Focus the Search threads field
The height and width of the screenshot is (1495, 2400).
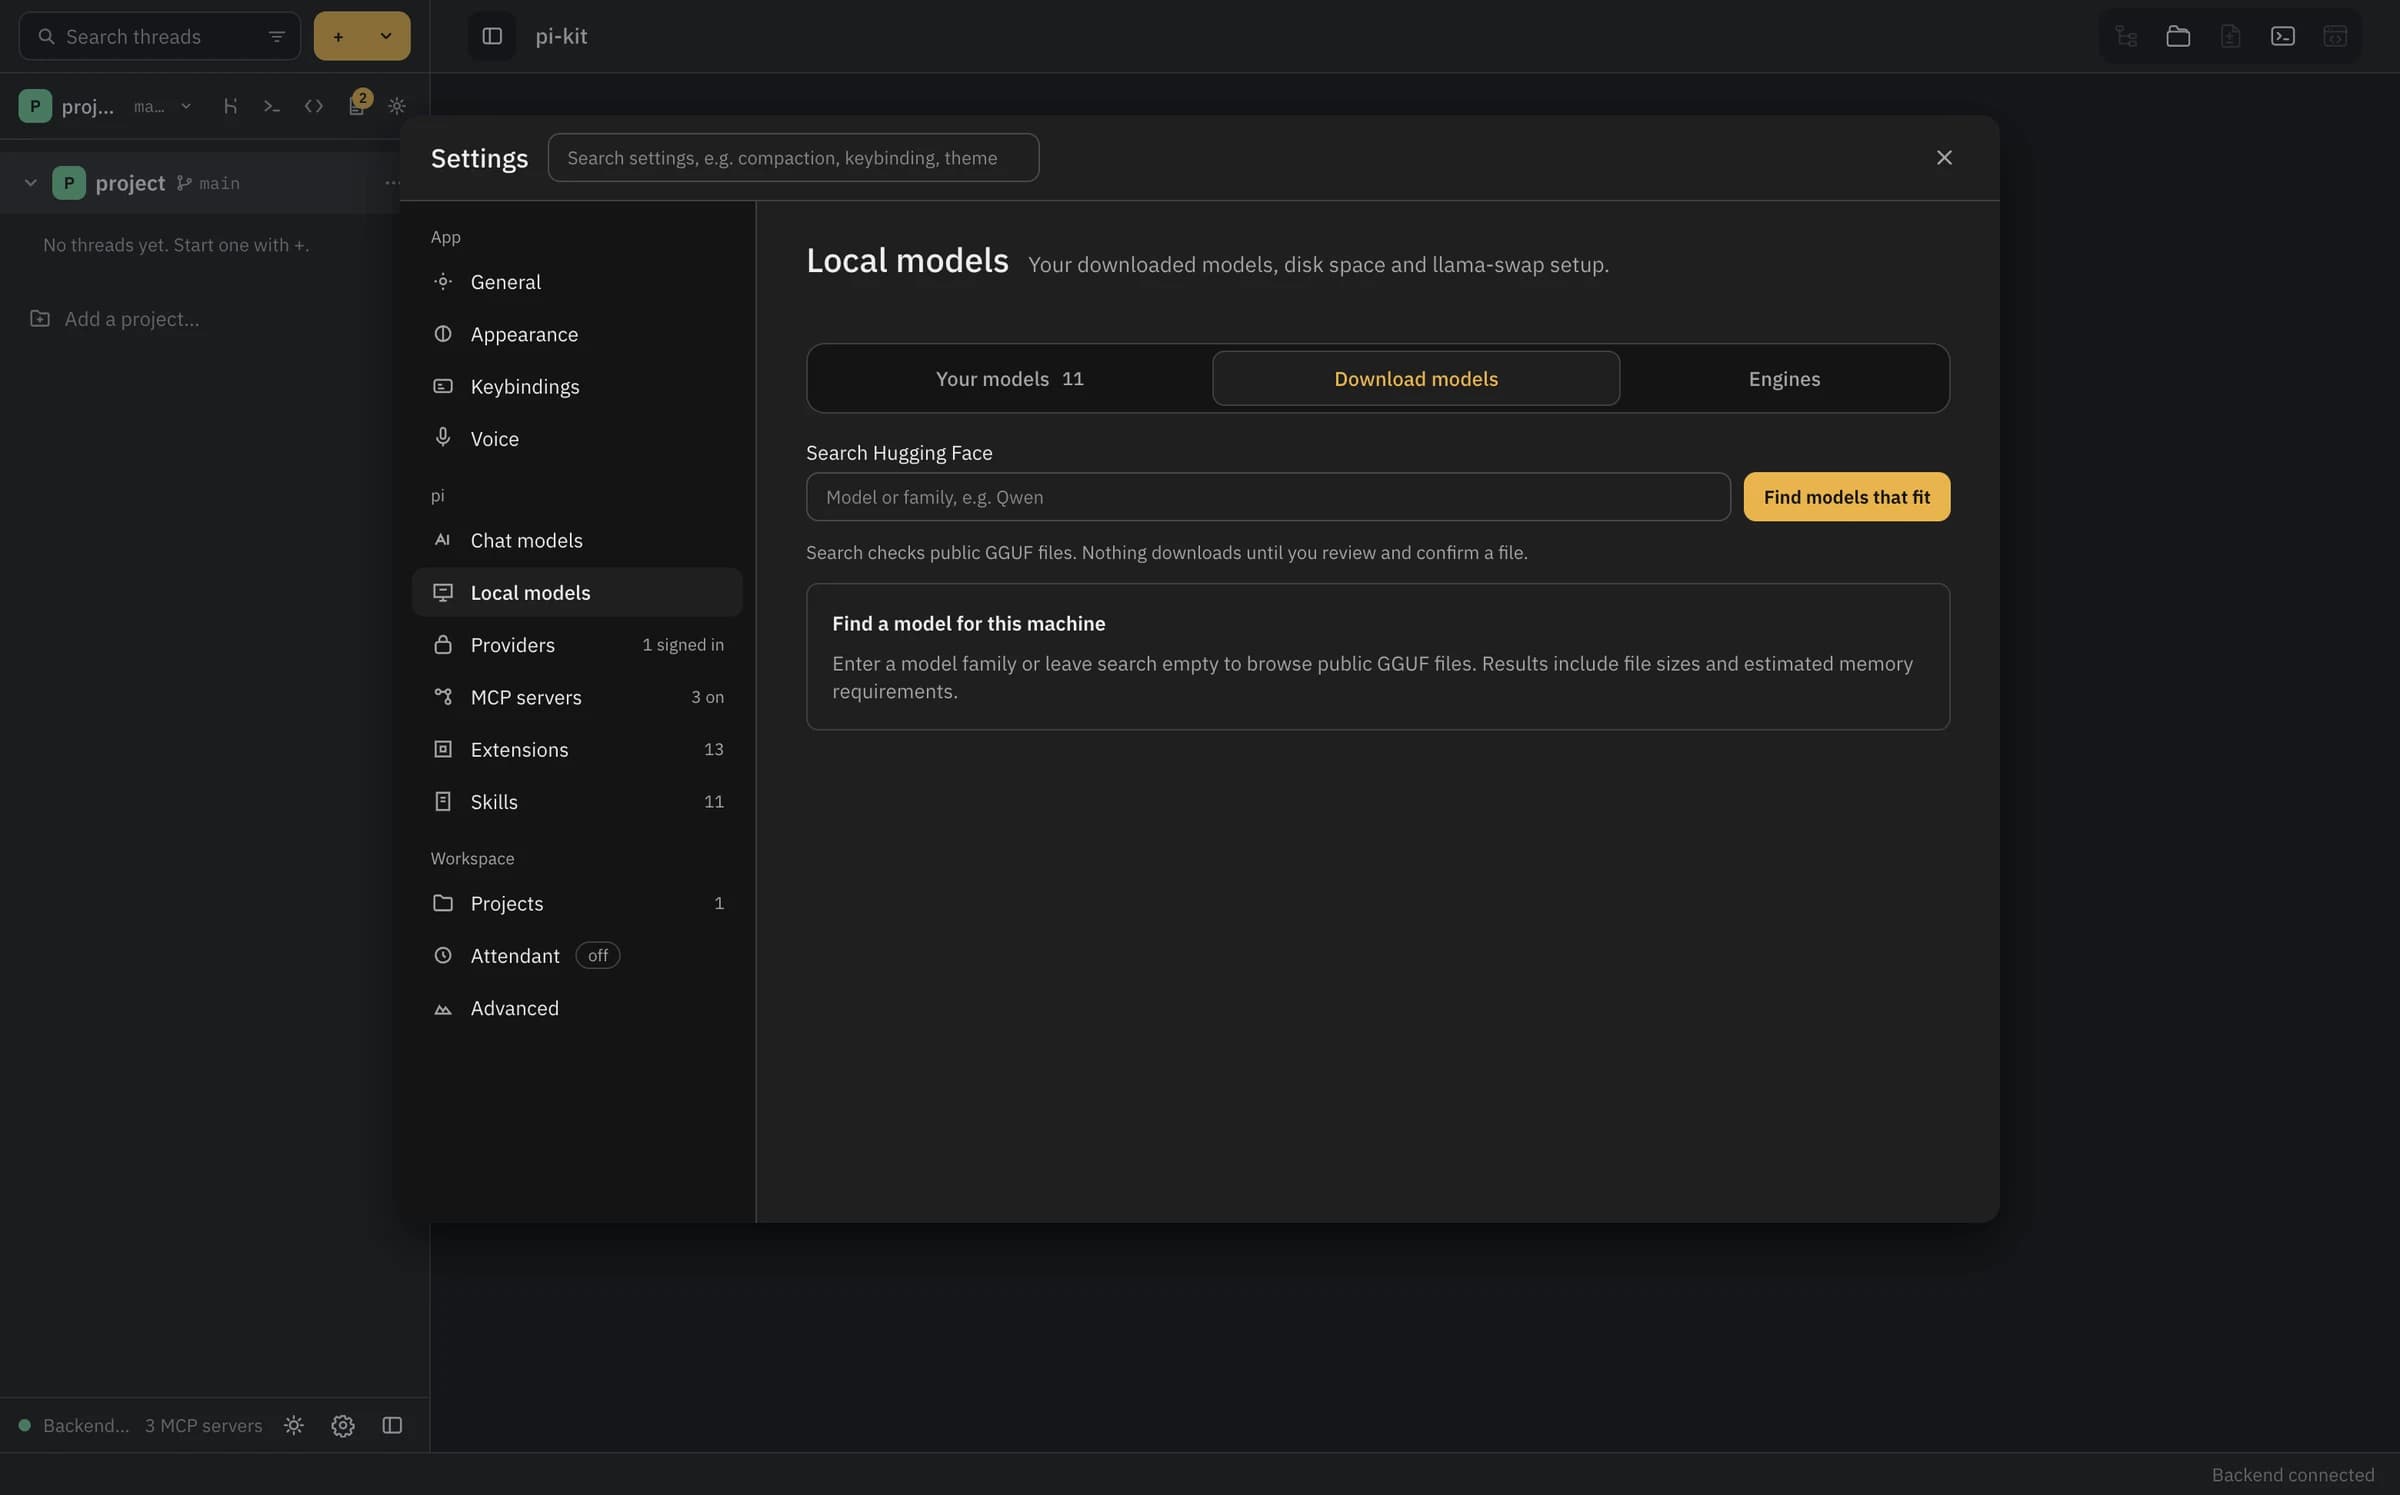tap(160, 37)
